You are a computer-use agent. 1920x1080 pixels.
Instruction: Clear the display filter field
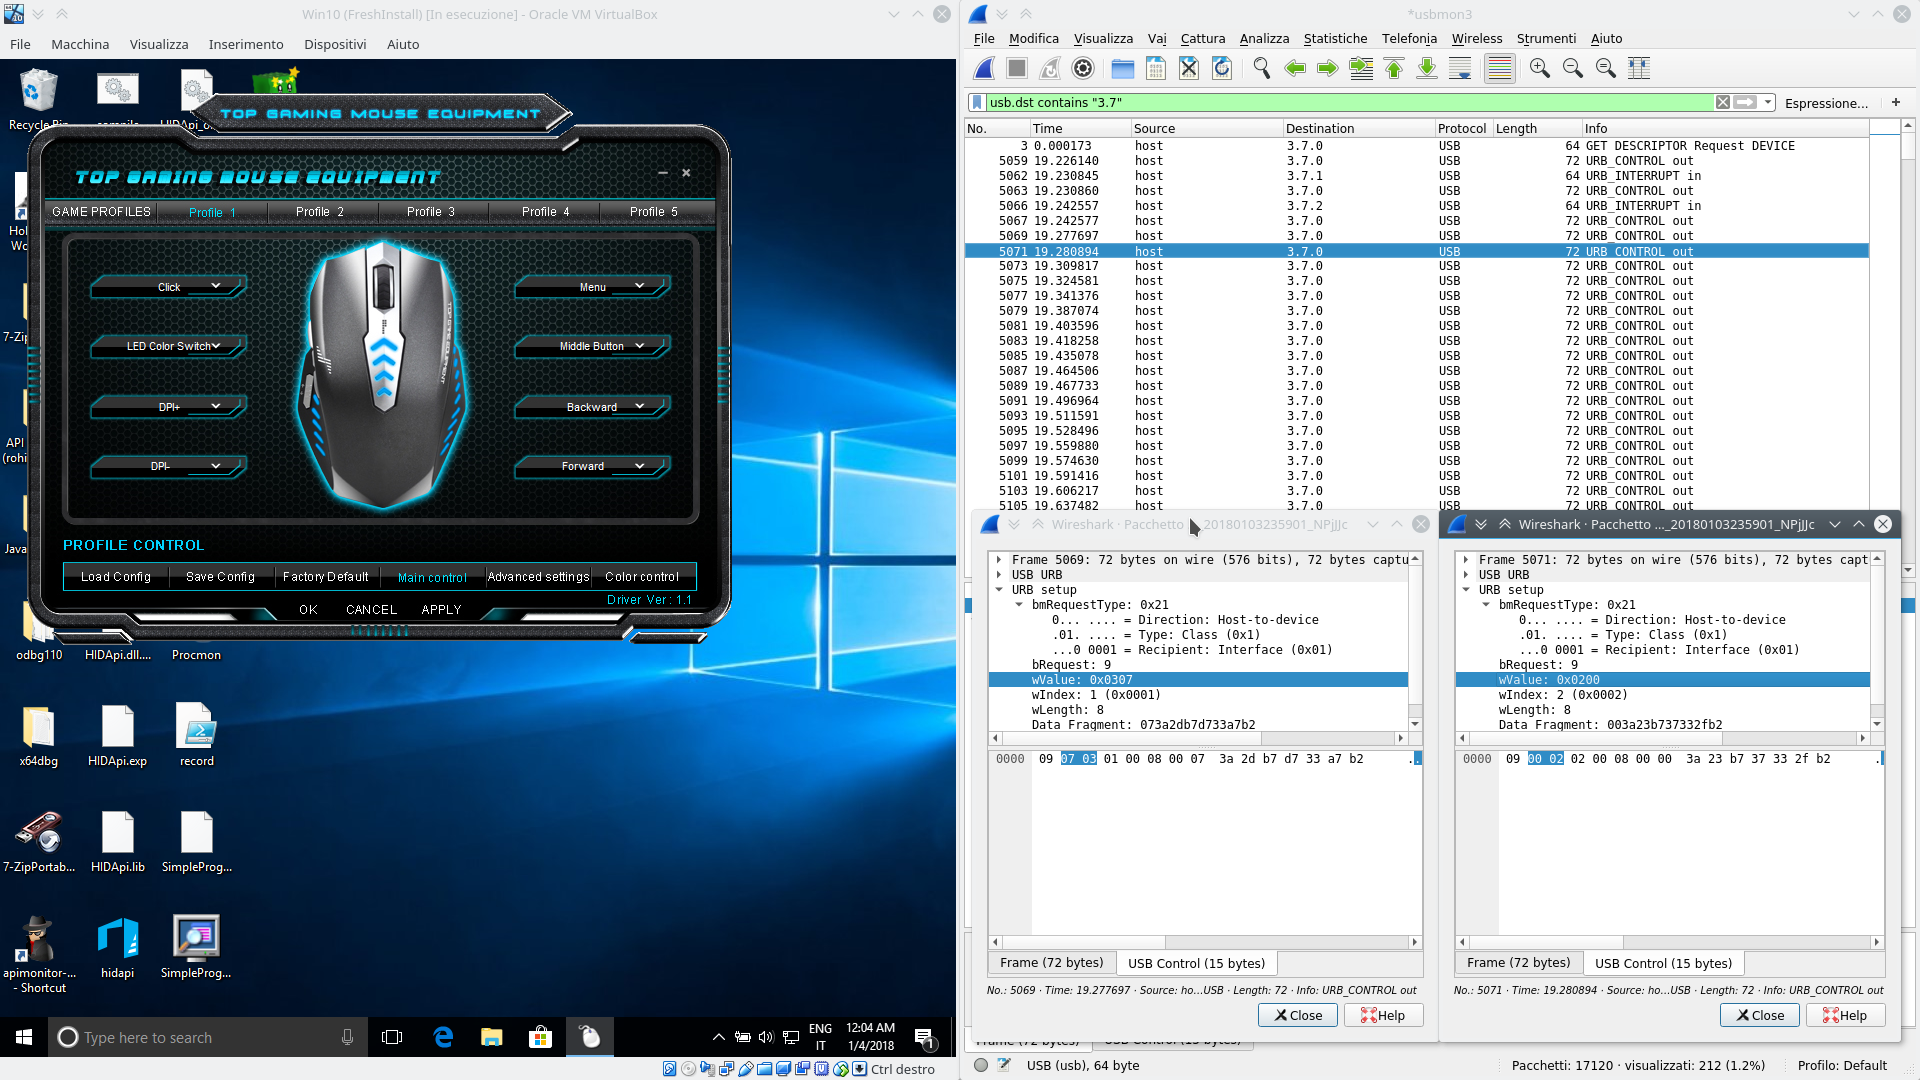coord(1722,102)
